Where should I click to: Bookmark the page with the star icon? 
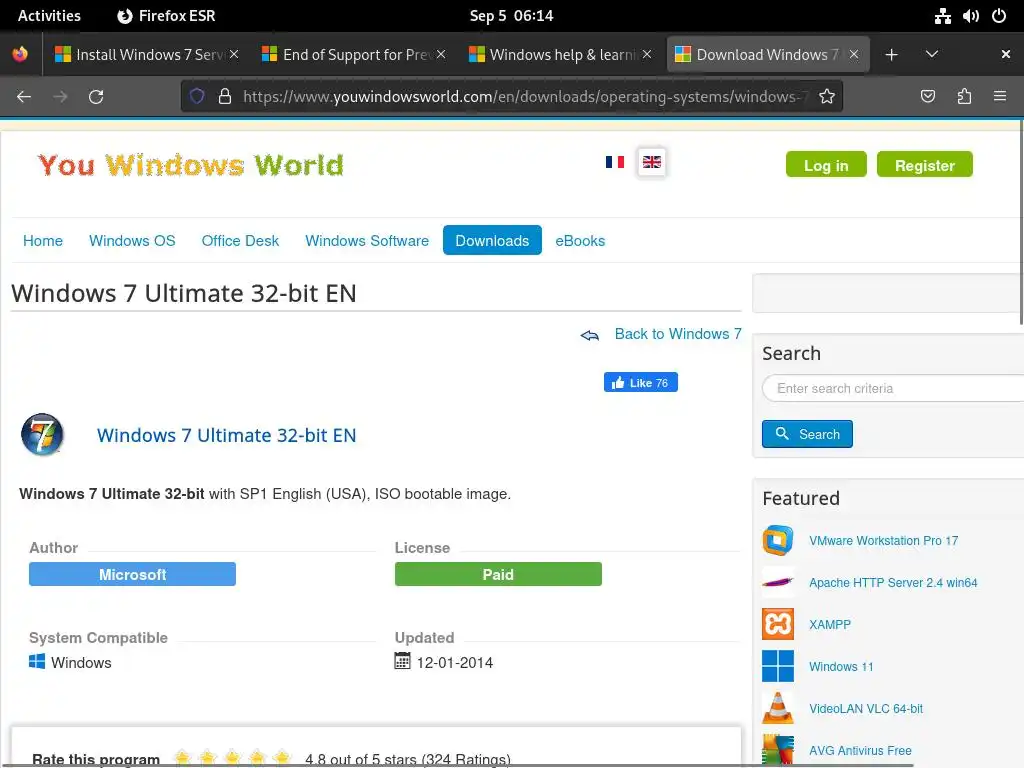(827, 97)
